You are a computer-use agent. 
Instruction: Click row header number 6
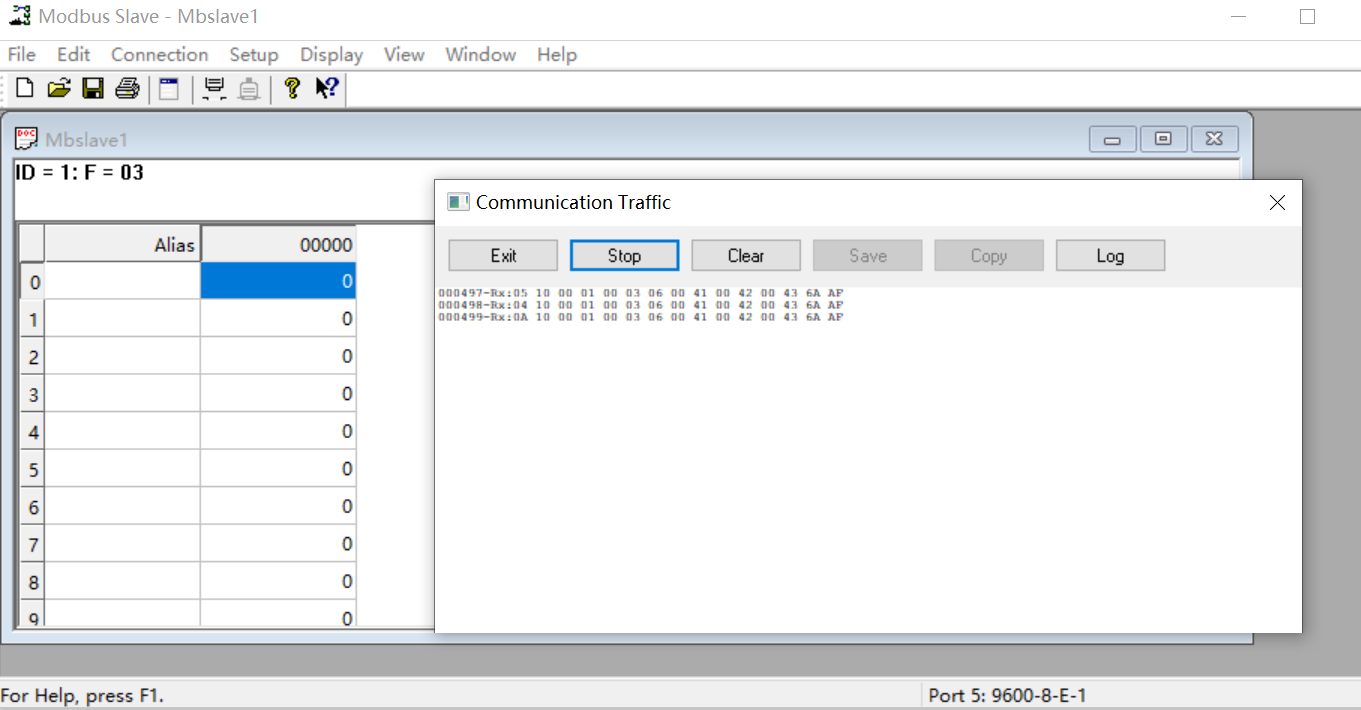pyautogui.click(x=33, y=506)
